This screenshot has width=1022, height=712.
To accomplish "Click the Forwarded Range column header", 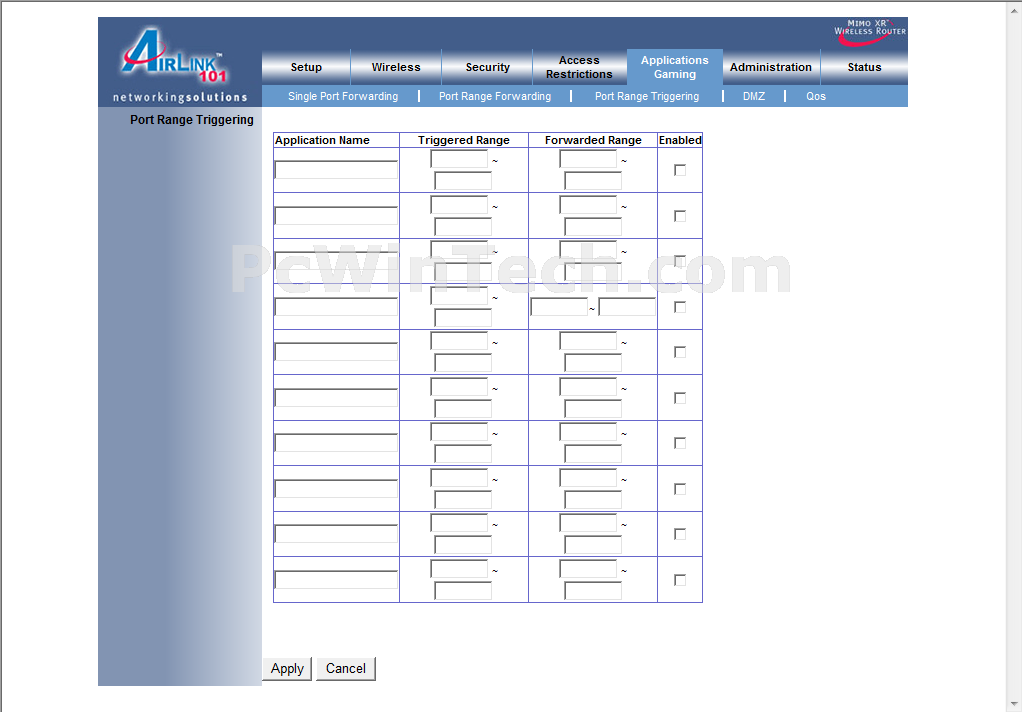I will pos(593,140).
